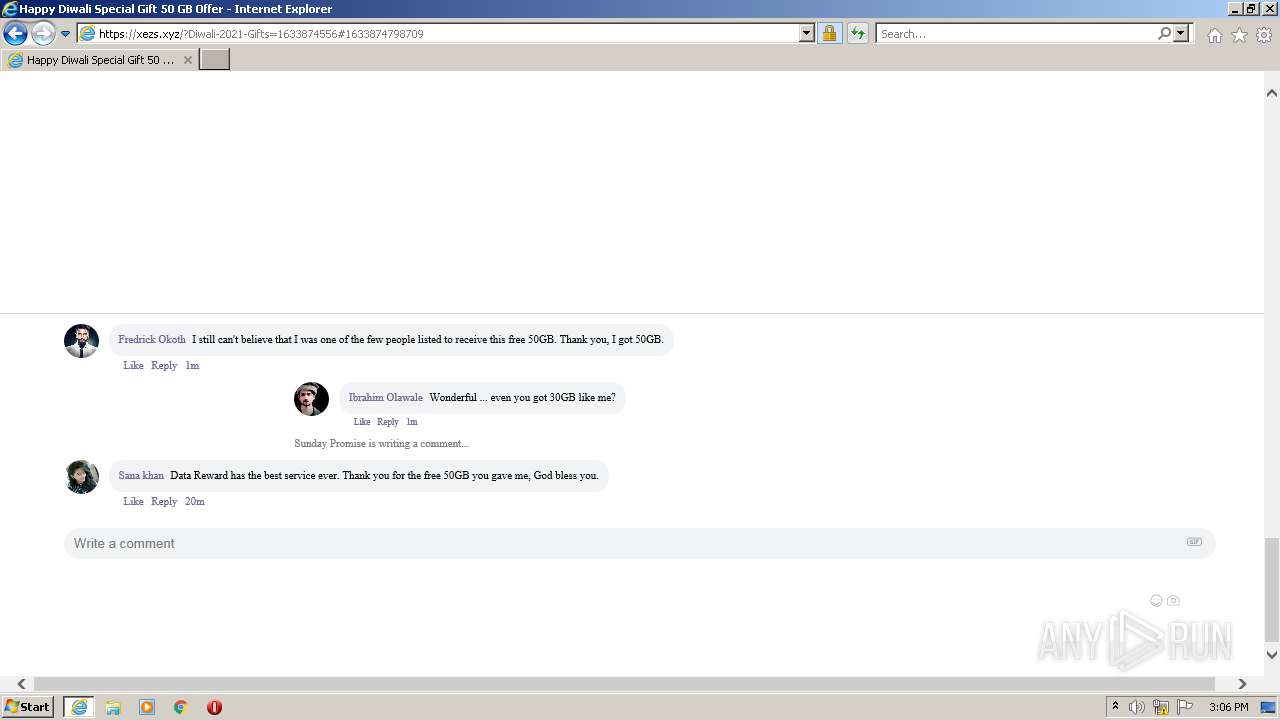Open search provider dropdown arrow
This screenshot has width=1280, height=720.
pos(1181,33)
